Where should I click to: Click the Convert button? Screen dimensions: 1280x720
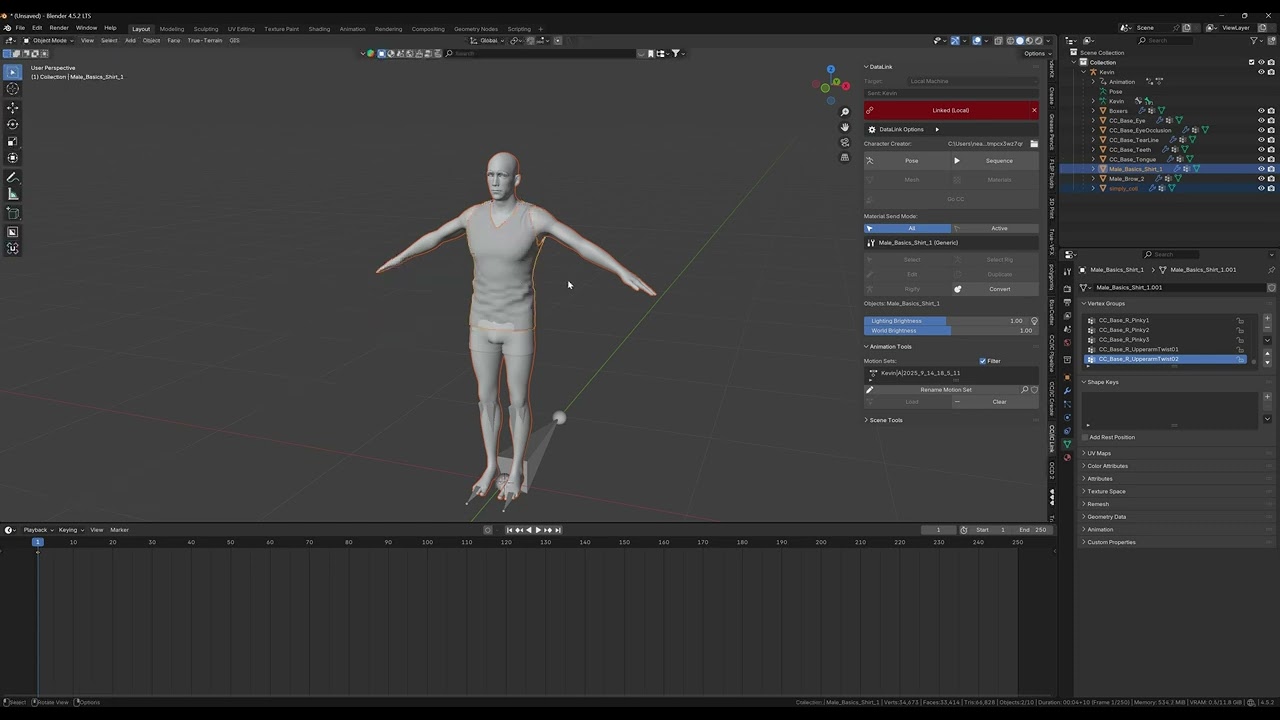pyautogui.click(x=999, y=289)
